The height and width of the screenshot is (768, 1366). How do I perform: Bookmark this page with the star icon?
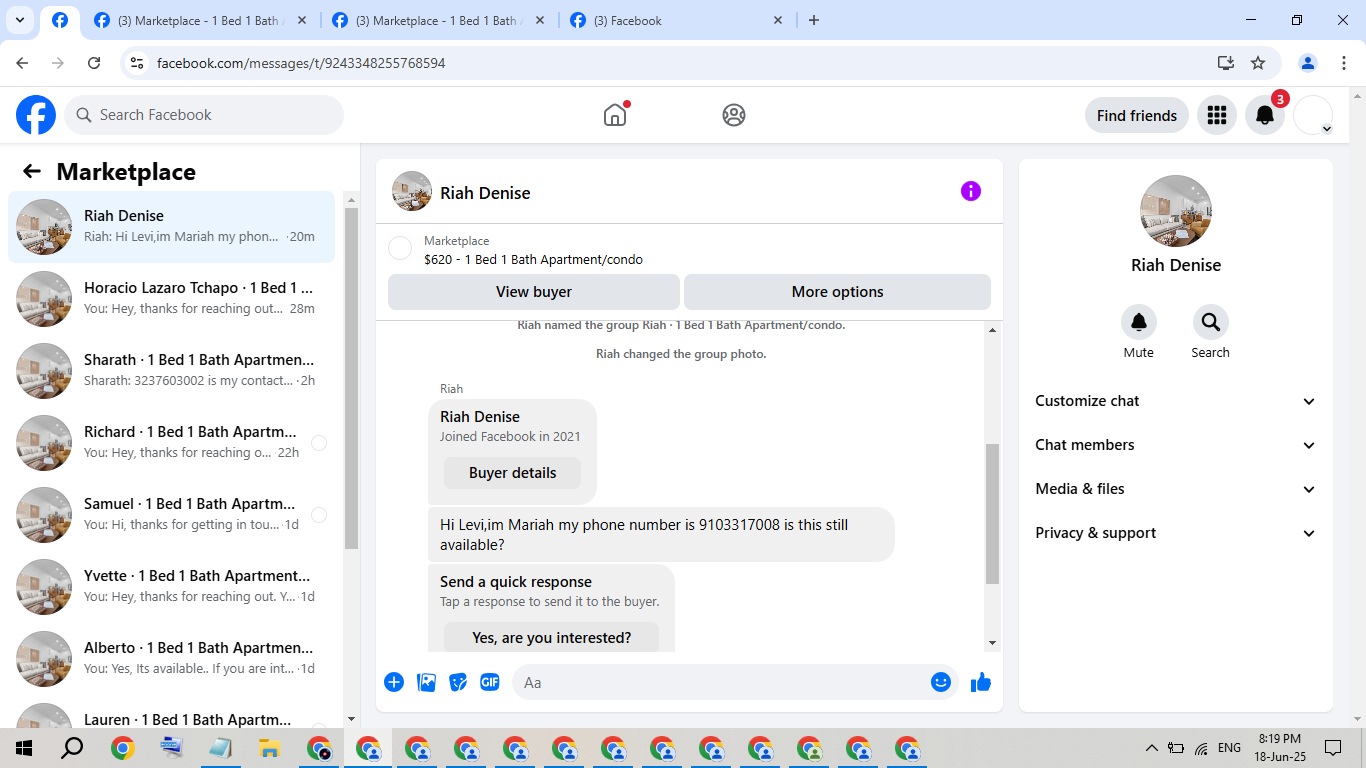click(x=1258, y=63)
